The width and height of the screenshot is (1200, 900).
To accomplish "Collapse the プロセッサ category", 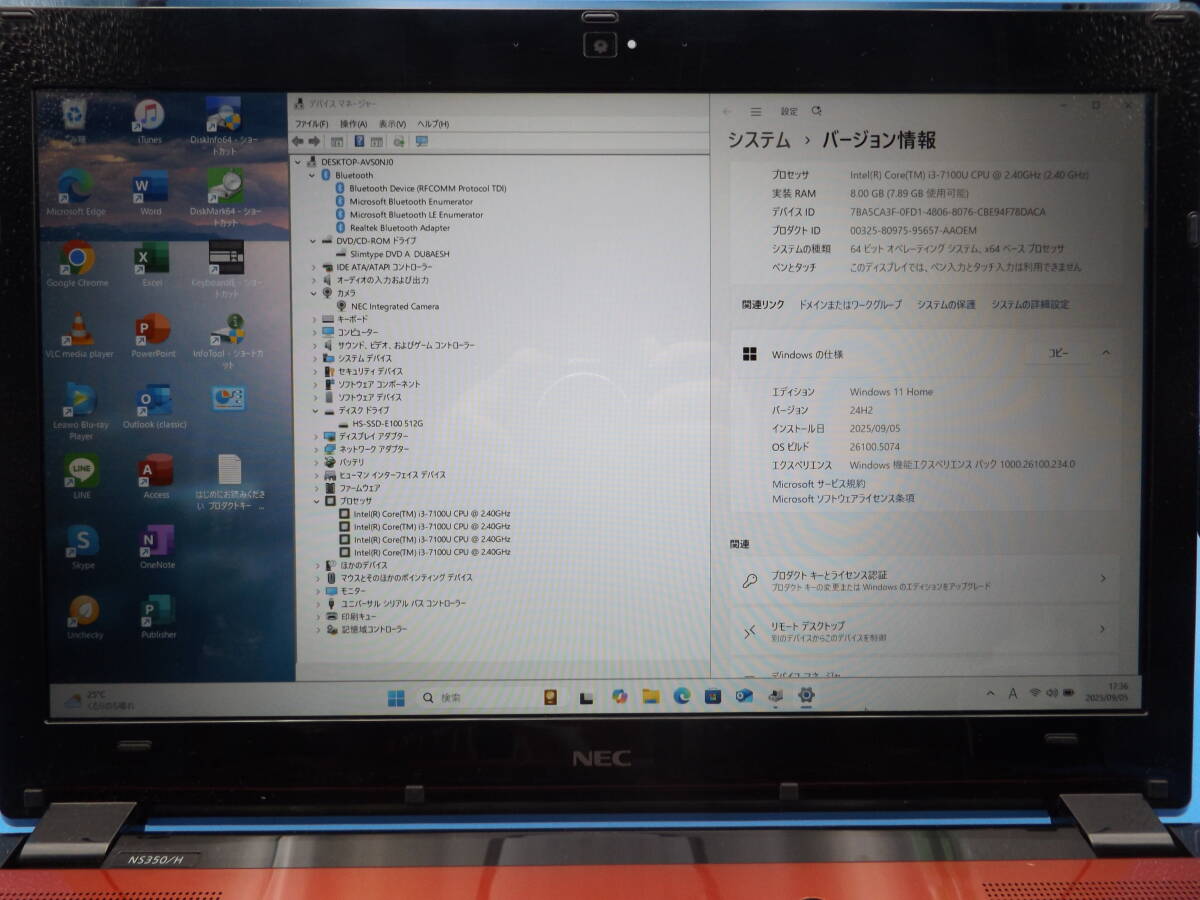I will click(x=316, y=500).
